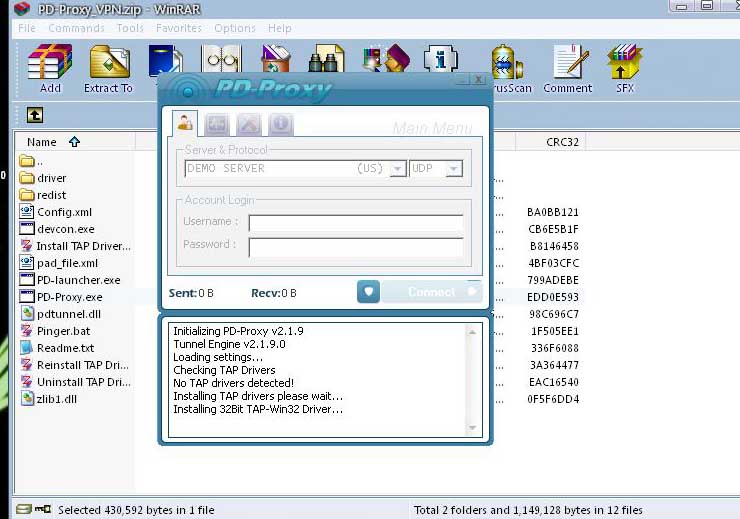Image resolution: width=740 pixels, height=519 pixels.
Task: Click 'Installing 32Bit TAP-Win32 Driver' log line
Action: 258,409
